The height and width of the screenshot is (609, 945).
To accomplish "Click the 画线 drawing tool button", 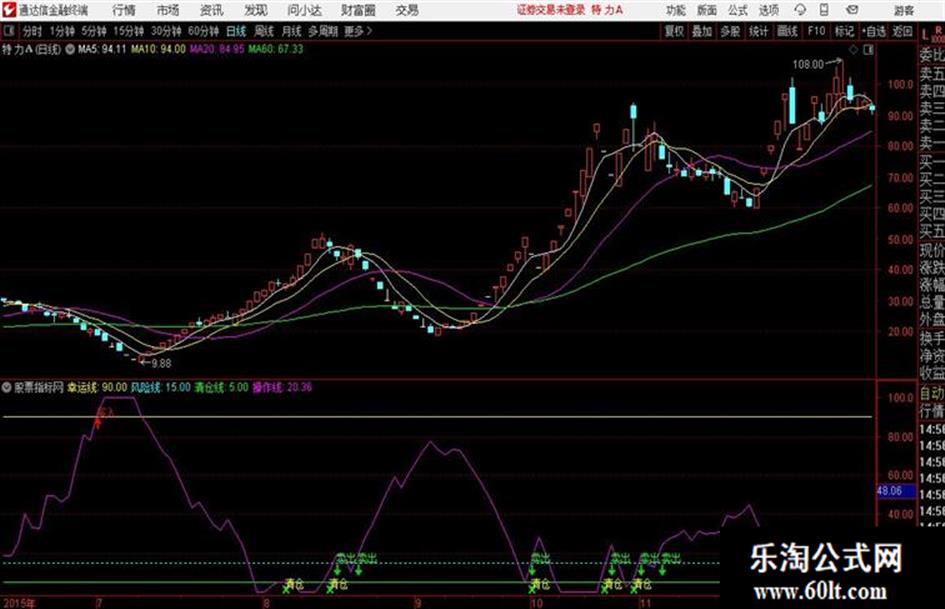I will (x=787, y=31).
